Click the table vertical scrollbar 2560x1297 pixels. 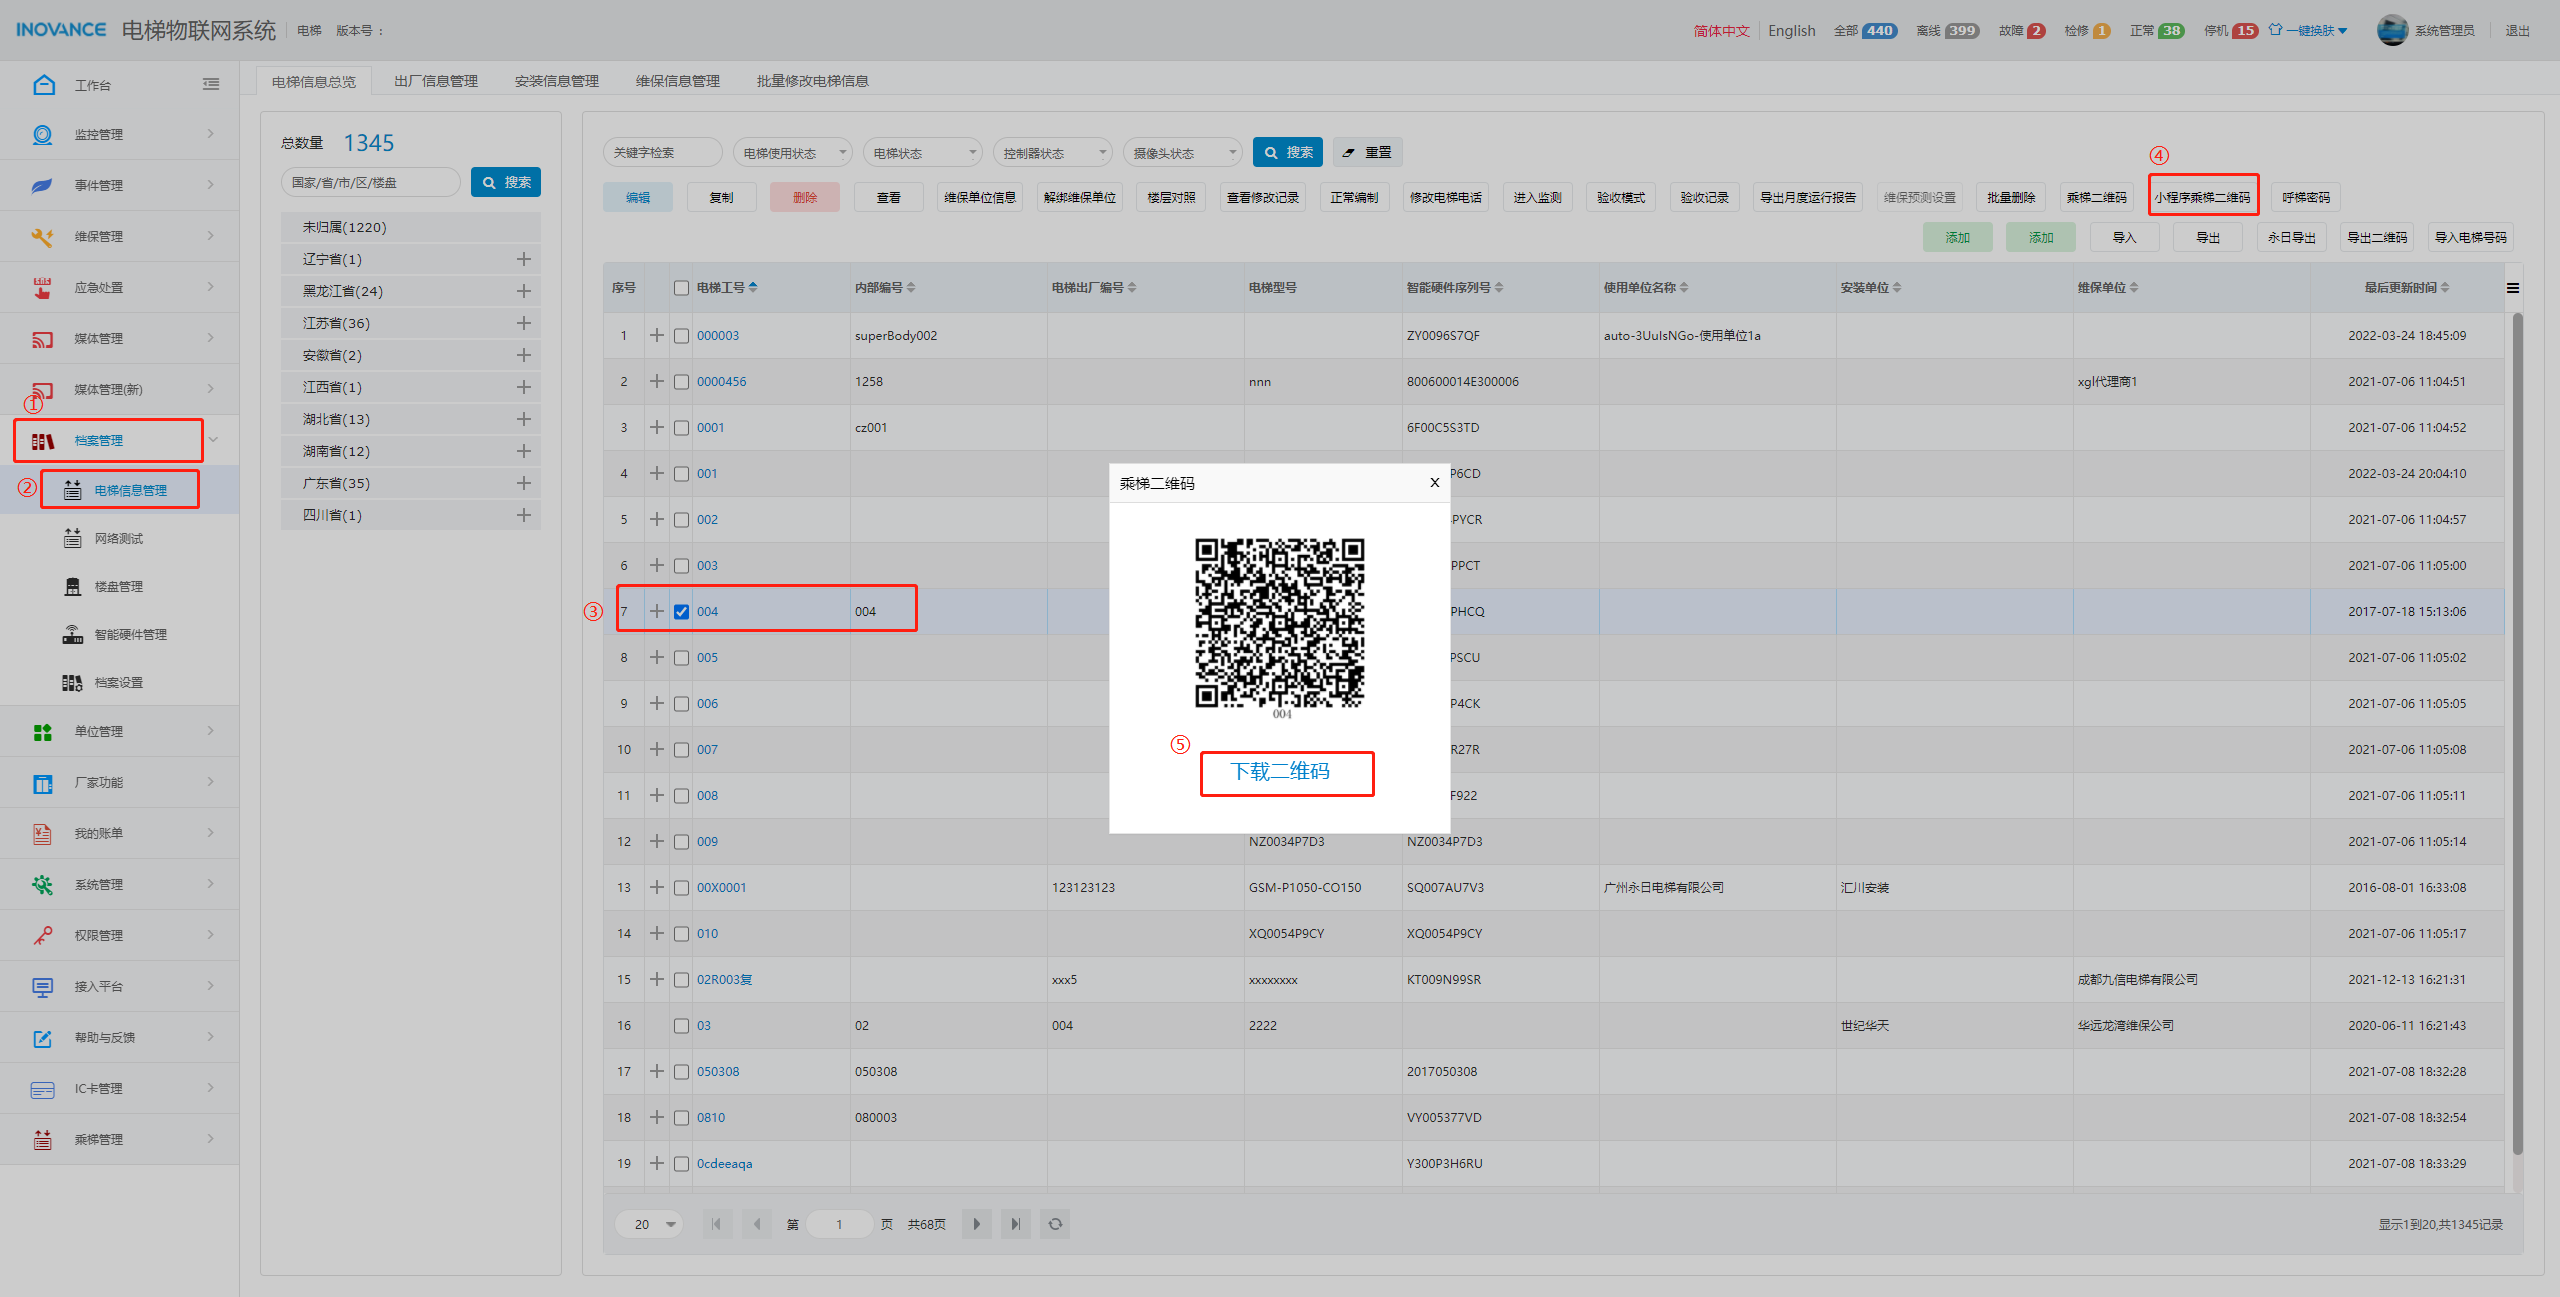tap(2517, 740)
